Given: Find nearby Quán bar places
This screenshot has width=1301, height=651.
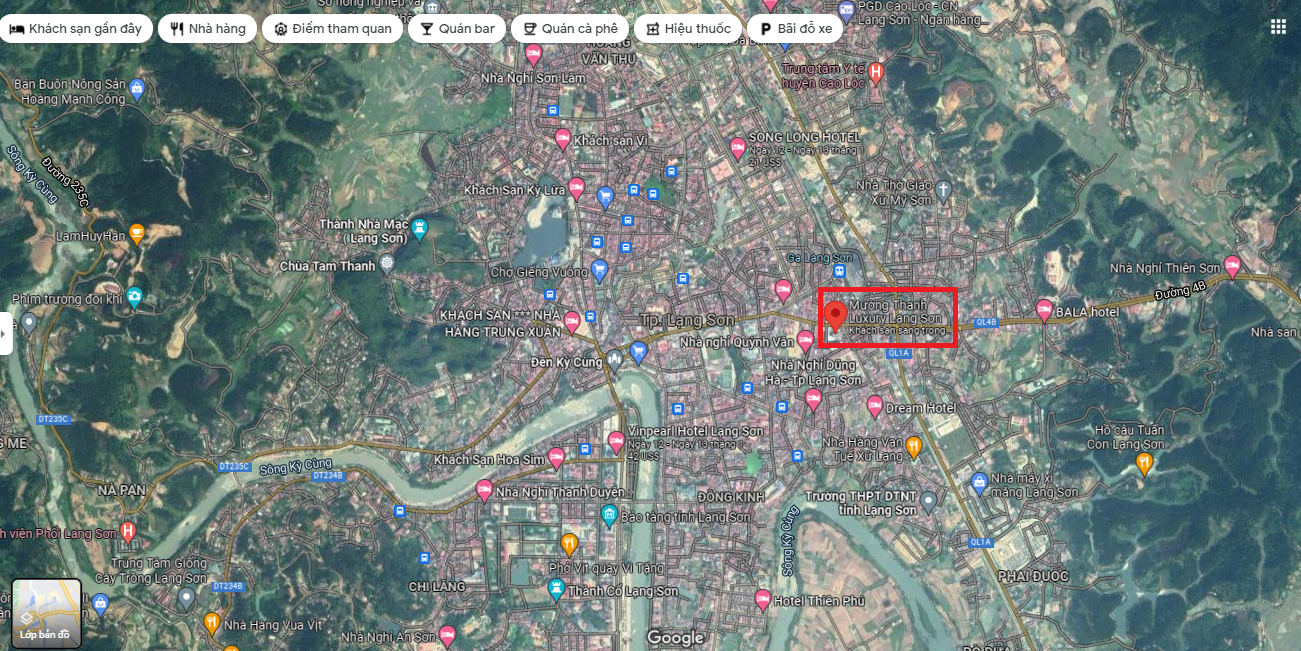Looking at the screenshot, I should coord(458,28).
